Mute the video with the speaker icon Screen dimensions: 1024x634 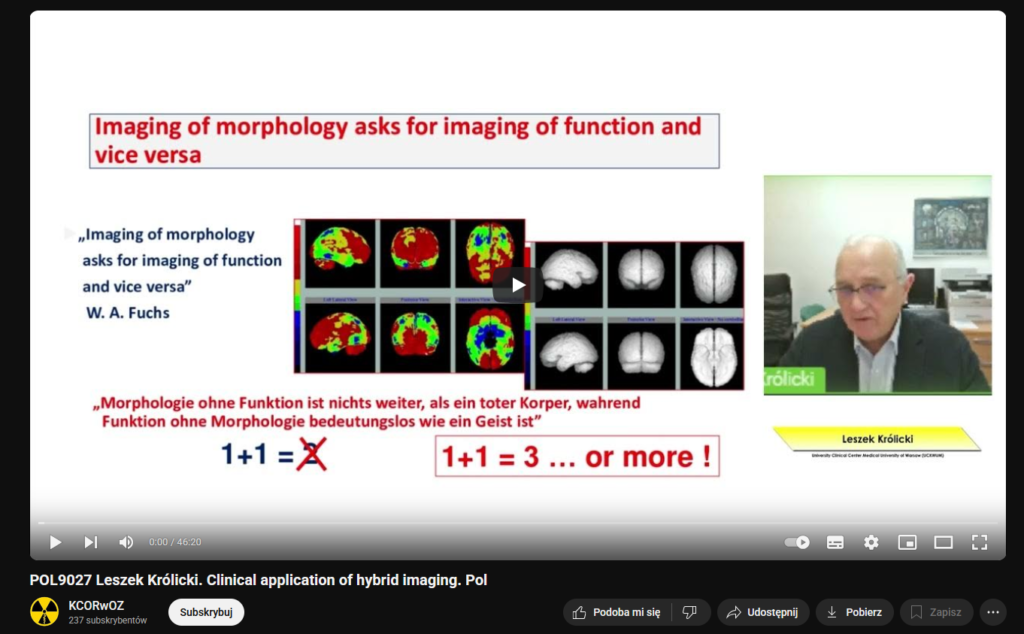[x=126, y=542]
